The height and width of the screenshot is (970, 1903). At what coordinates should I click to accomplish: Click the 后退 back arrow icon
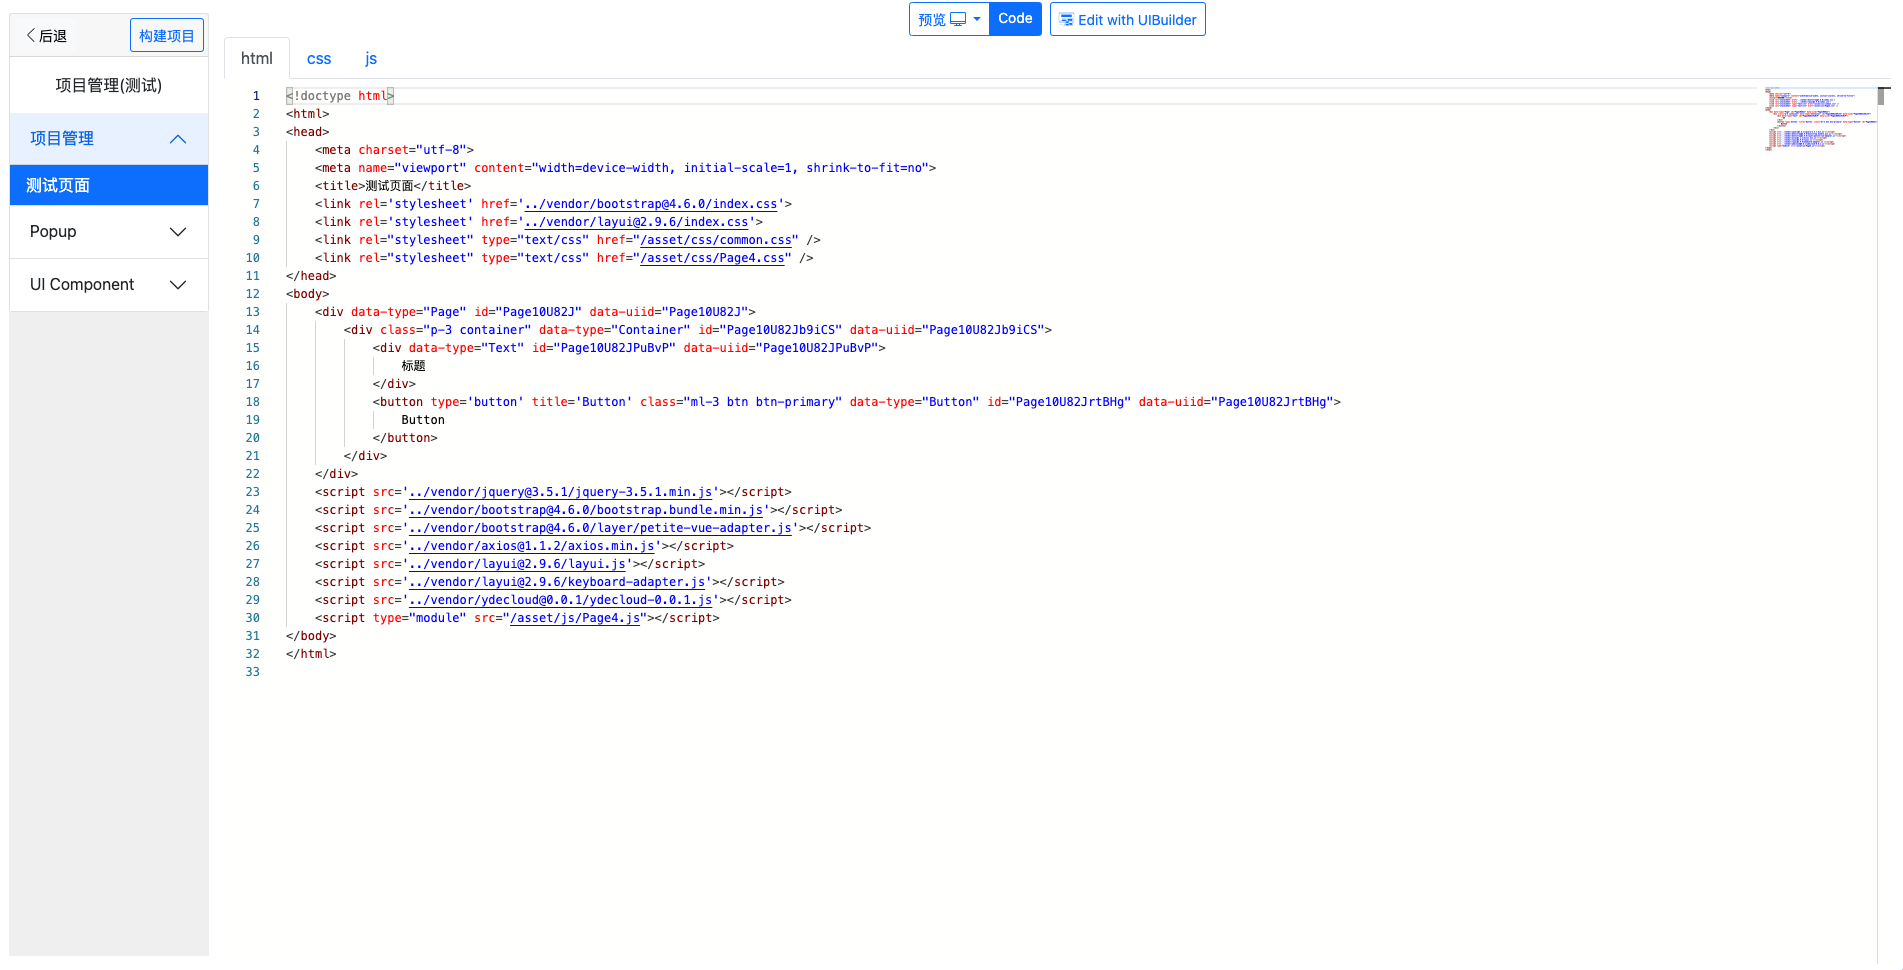pyautogui.click(x=31, y=36)
